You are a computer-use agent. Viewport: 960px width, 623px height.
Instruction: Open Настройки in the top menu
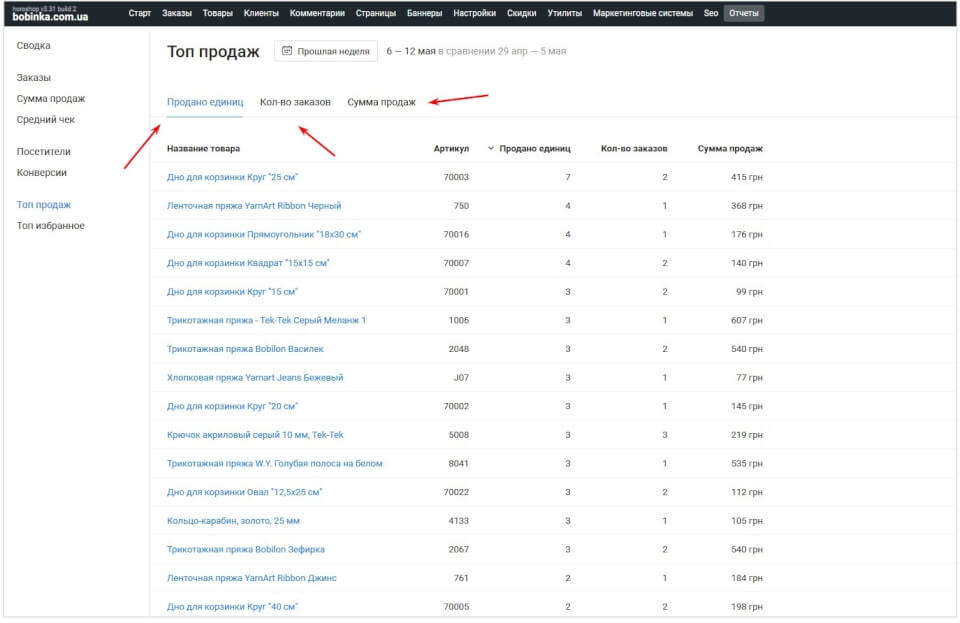click(474, 13)
